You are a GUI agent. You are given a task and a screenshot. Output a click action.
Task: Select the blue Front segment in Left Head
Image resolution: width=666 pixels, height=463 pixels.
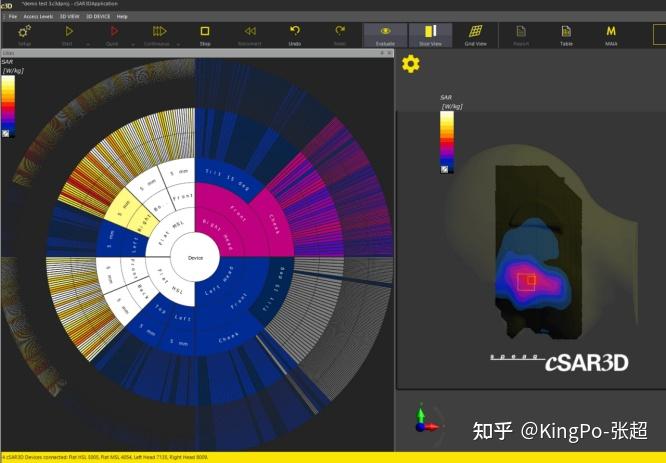click(238, 301)
